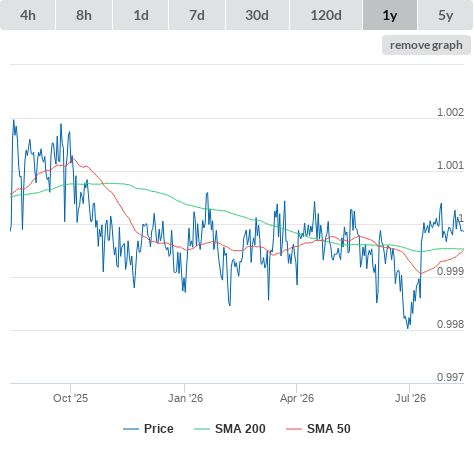The image size is (474, 455).
Task: Click the remove graph button
Action: (426, 45)
